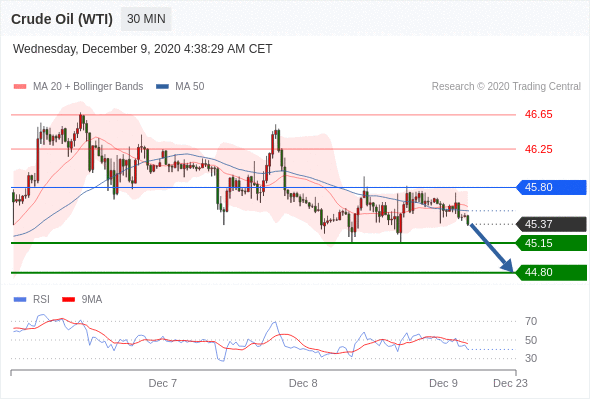The height and width of the screenshot is (400, 590).
Task: Select the 44.80 green target tag
Action: pos(551,272)
